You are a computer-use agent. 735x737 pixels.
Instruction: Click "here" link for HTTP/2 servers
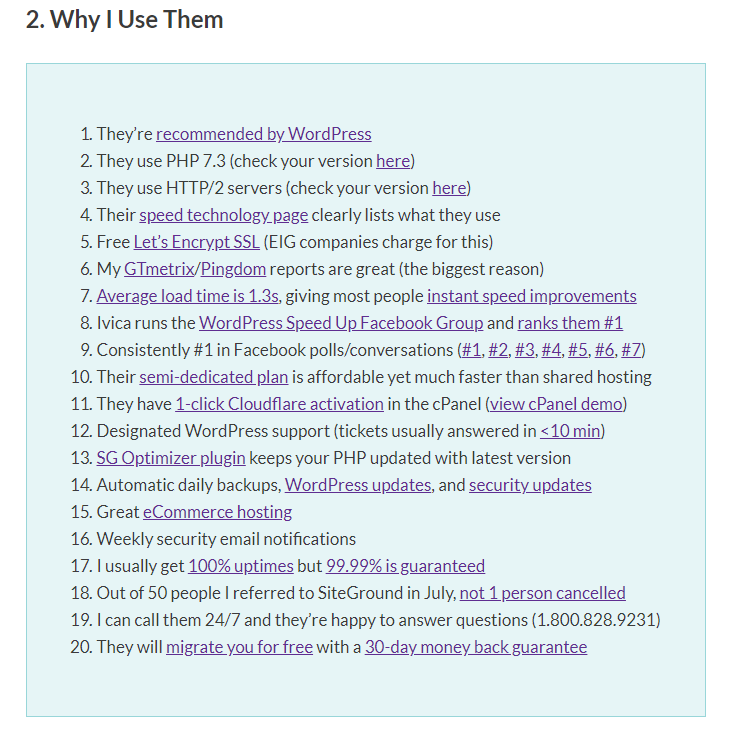(x=449, y=188)
